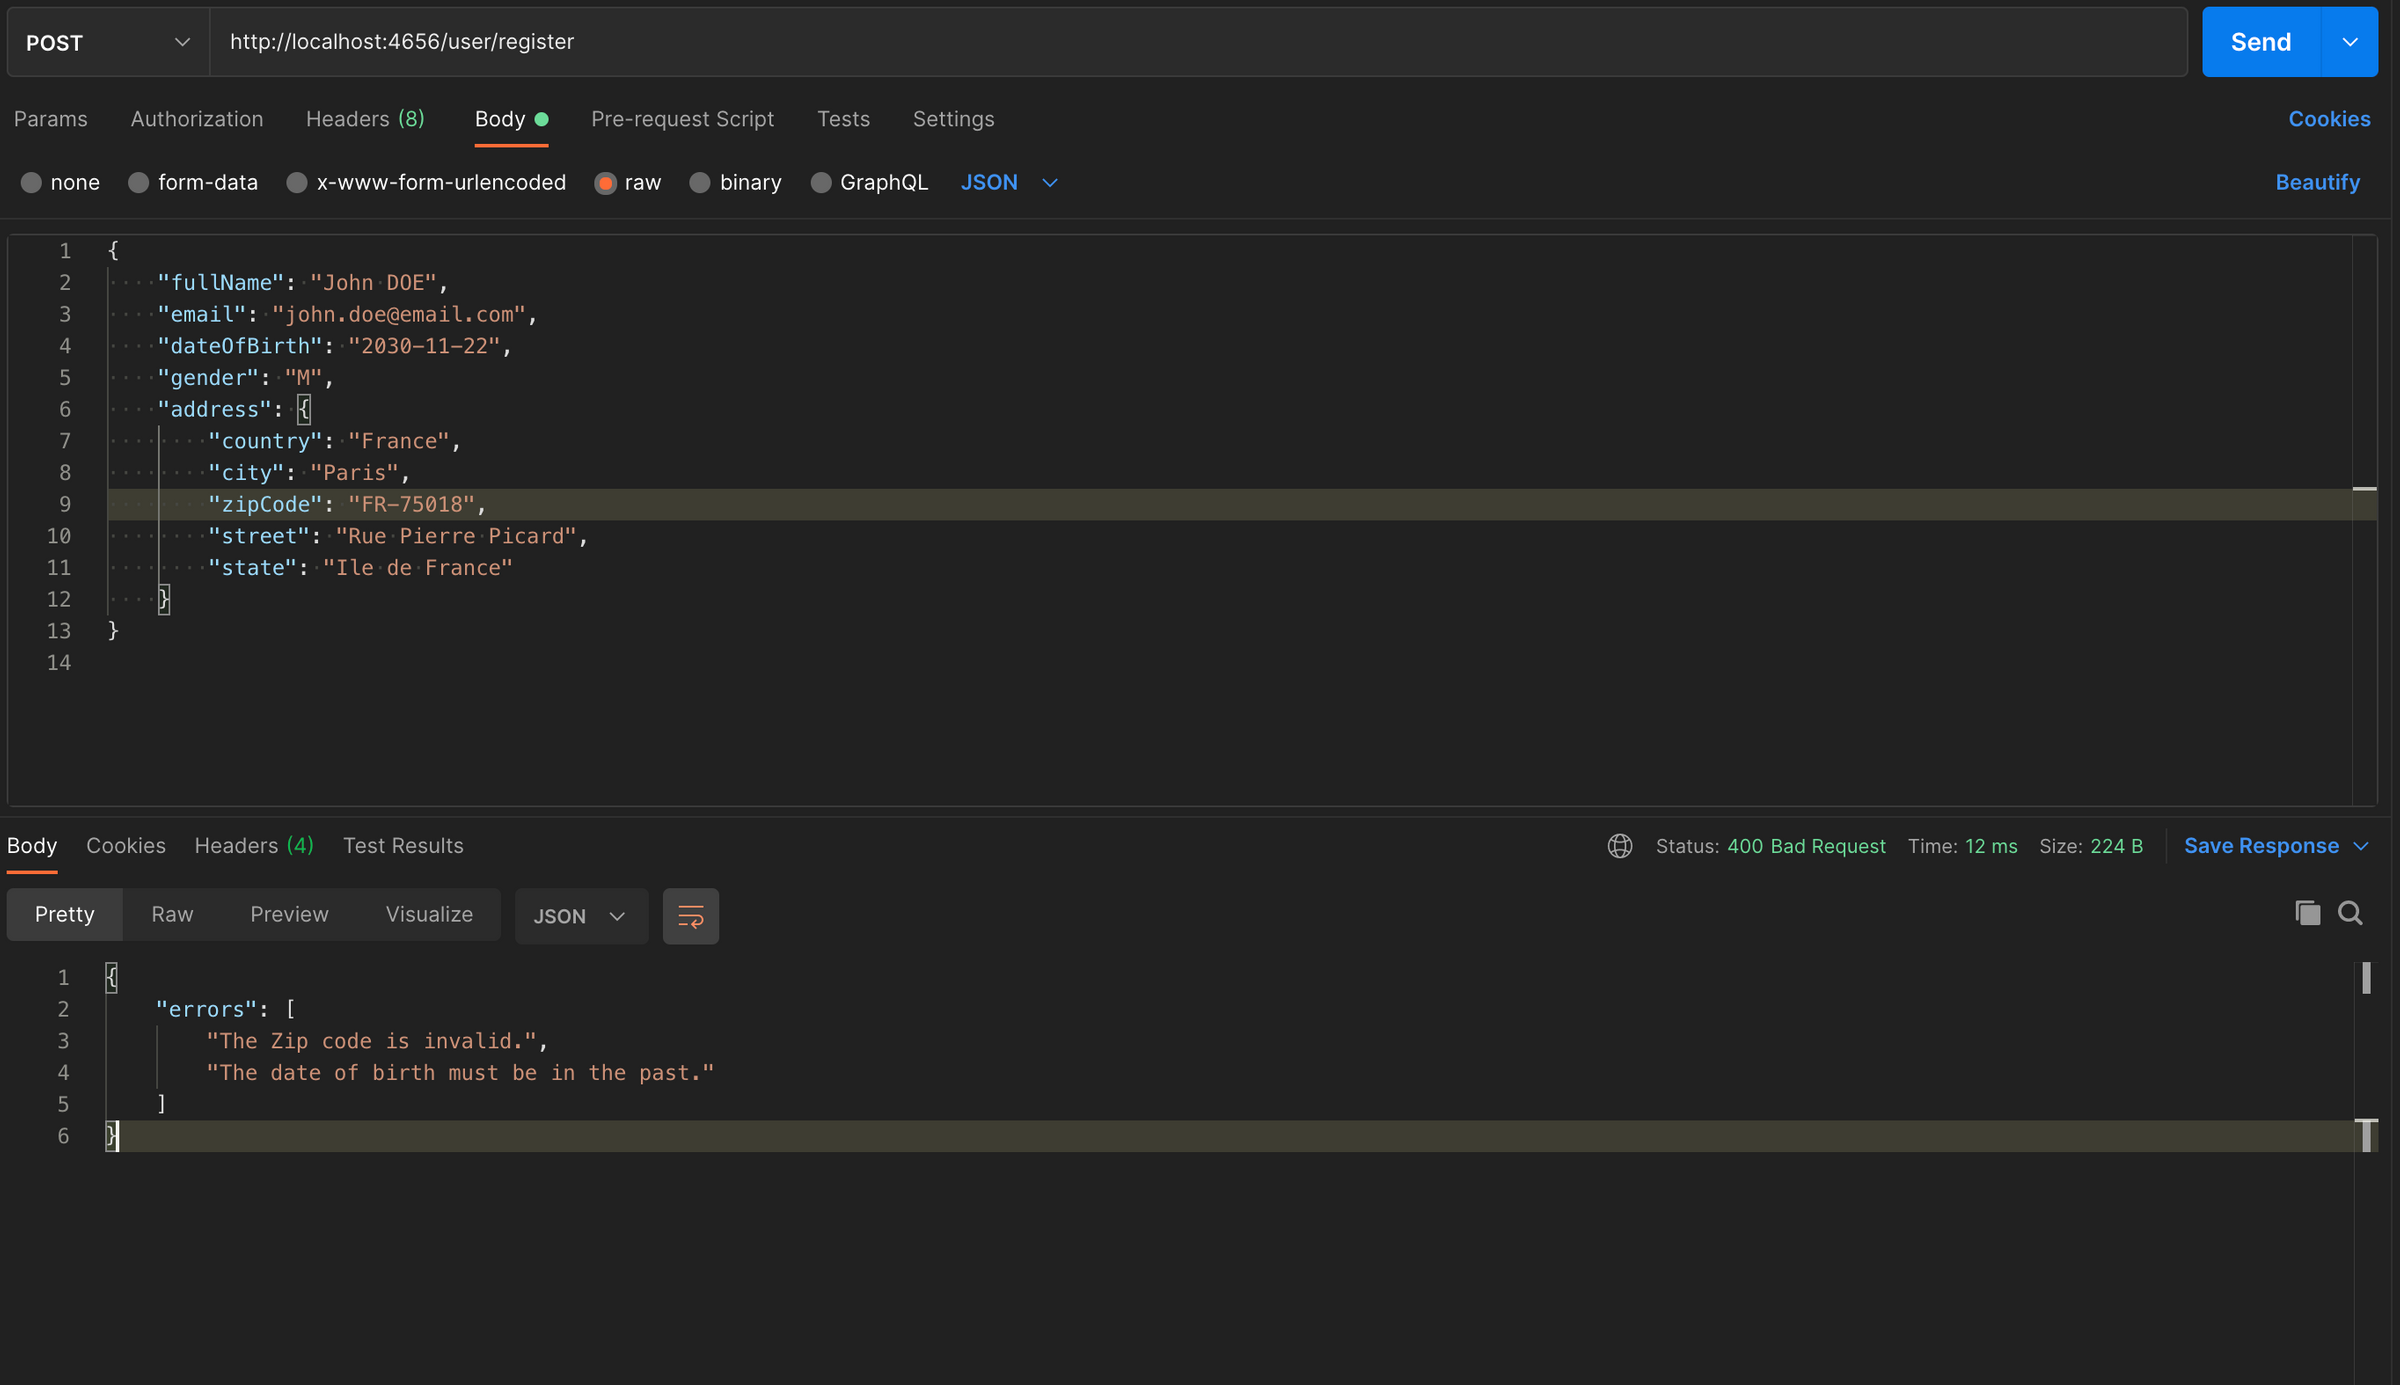Image resolution: width=2400 pixels, height=1385 pixels.
Task: Open request Headers (8) tab
Action: pos(365,119)
